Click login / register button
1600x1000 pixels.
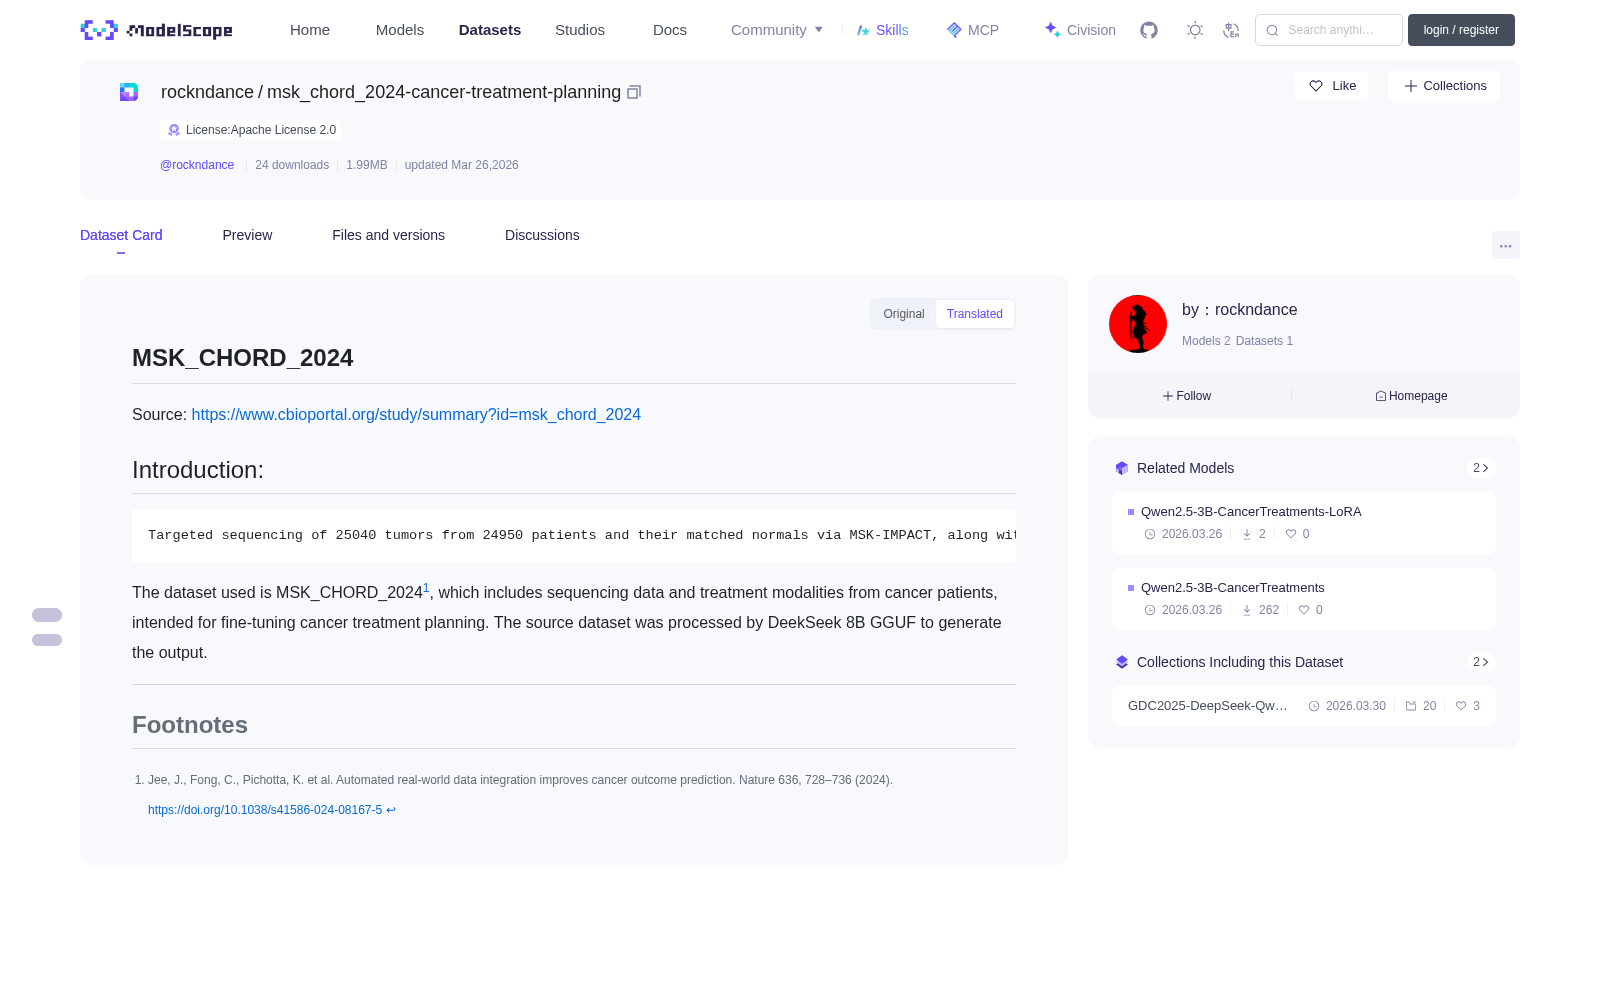(x=1461, y=30)
